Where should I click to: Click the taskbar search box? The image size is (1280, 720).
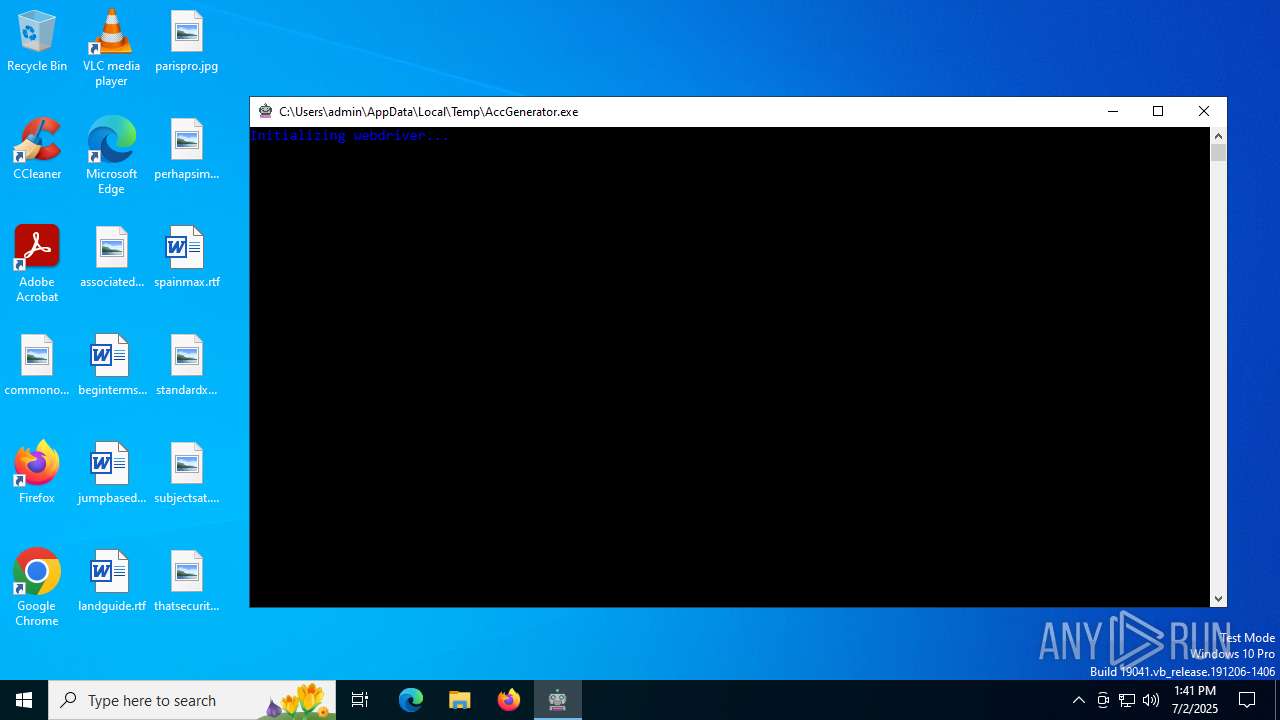point(192,700)
